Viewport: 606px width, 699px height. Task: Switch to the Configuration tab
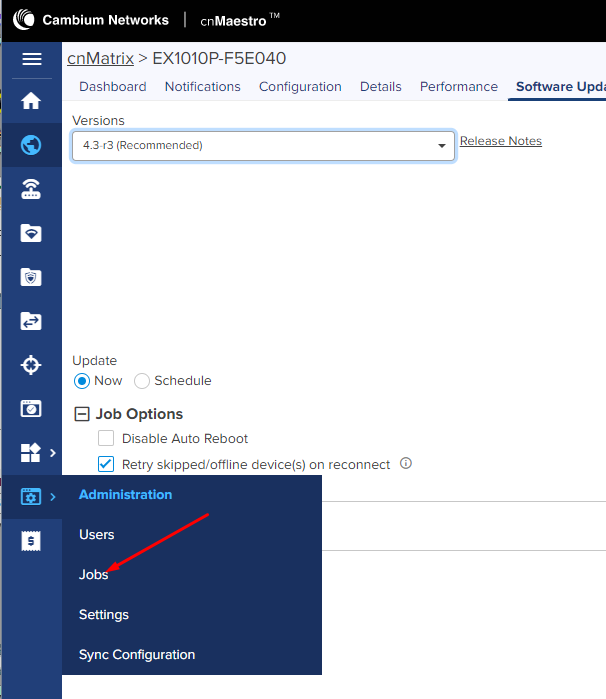[x=300, y=87]
